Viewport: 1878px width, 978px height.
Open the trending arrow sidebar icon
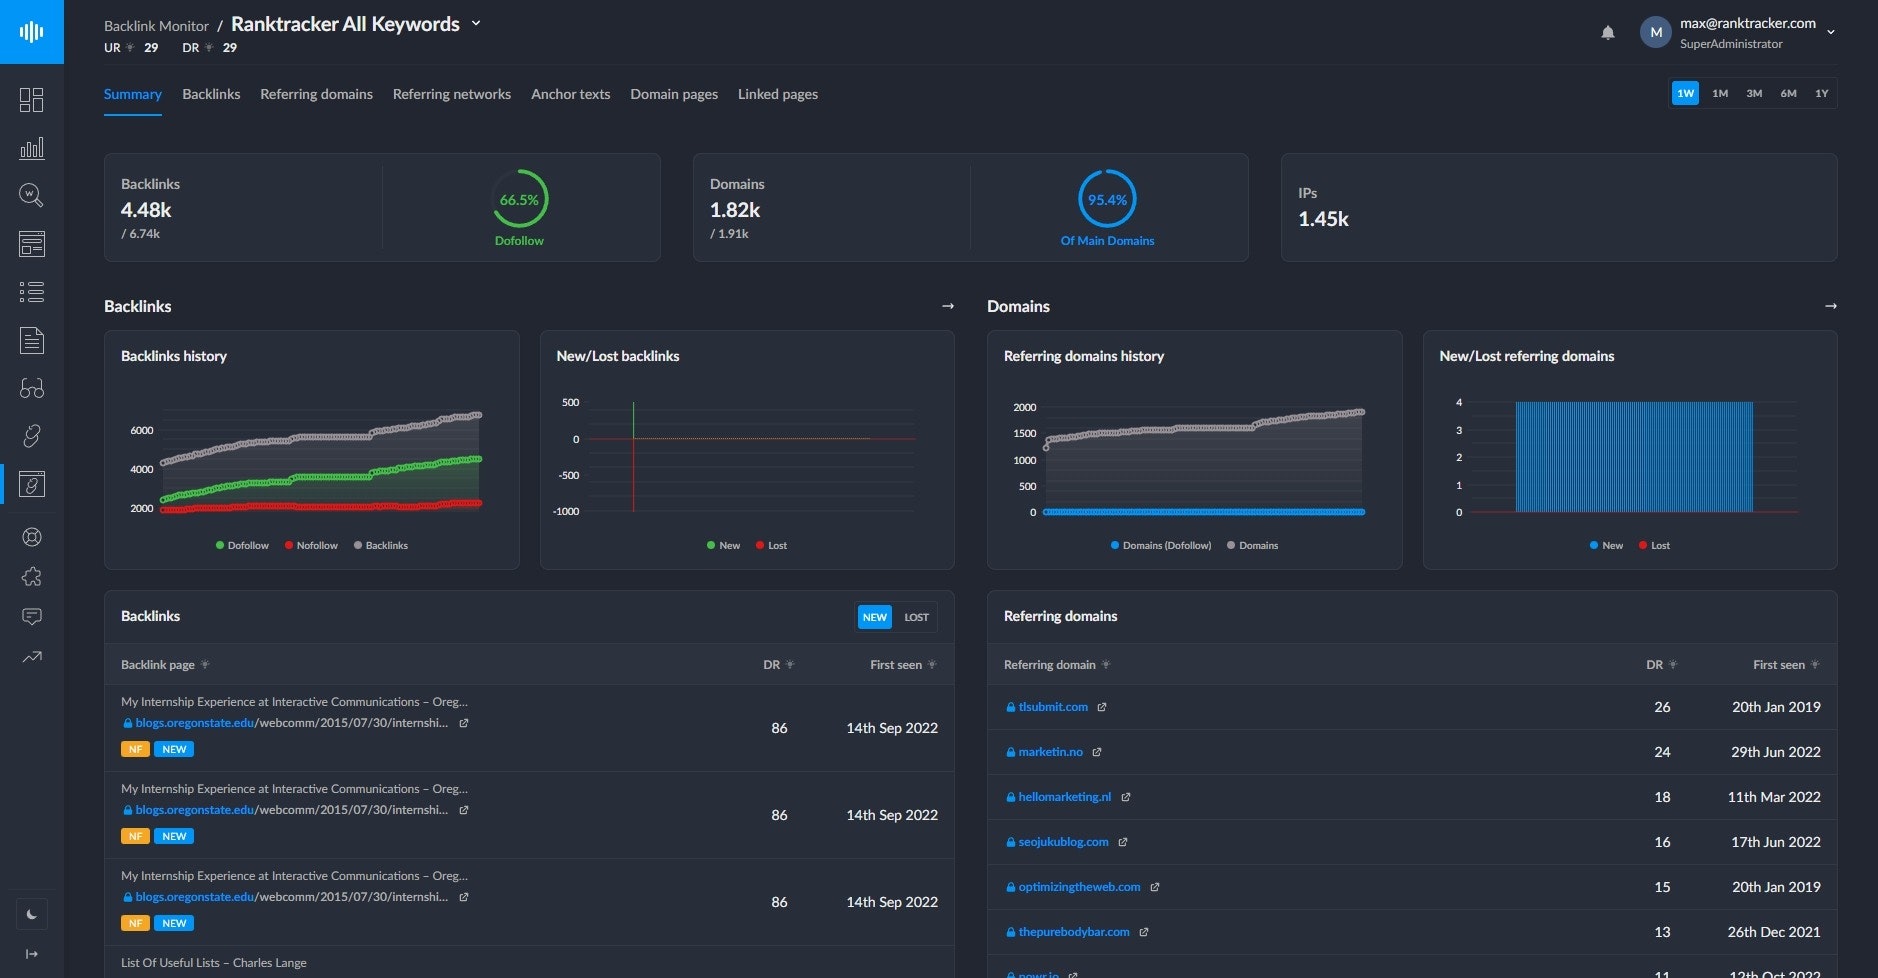[32, 657]
